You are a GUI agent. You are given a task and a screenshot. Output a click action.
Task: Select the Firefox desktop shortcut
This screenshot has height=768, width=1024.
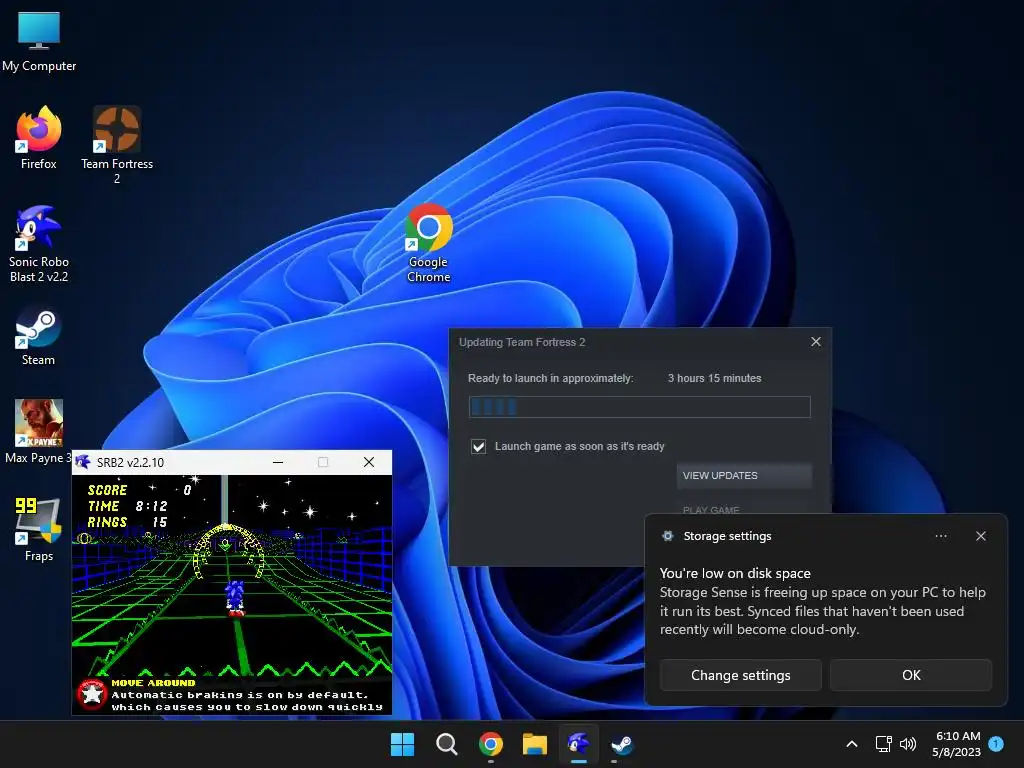pos(39,138)
